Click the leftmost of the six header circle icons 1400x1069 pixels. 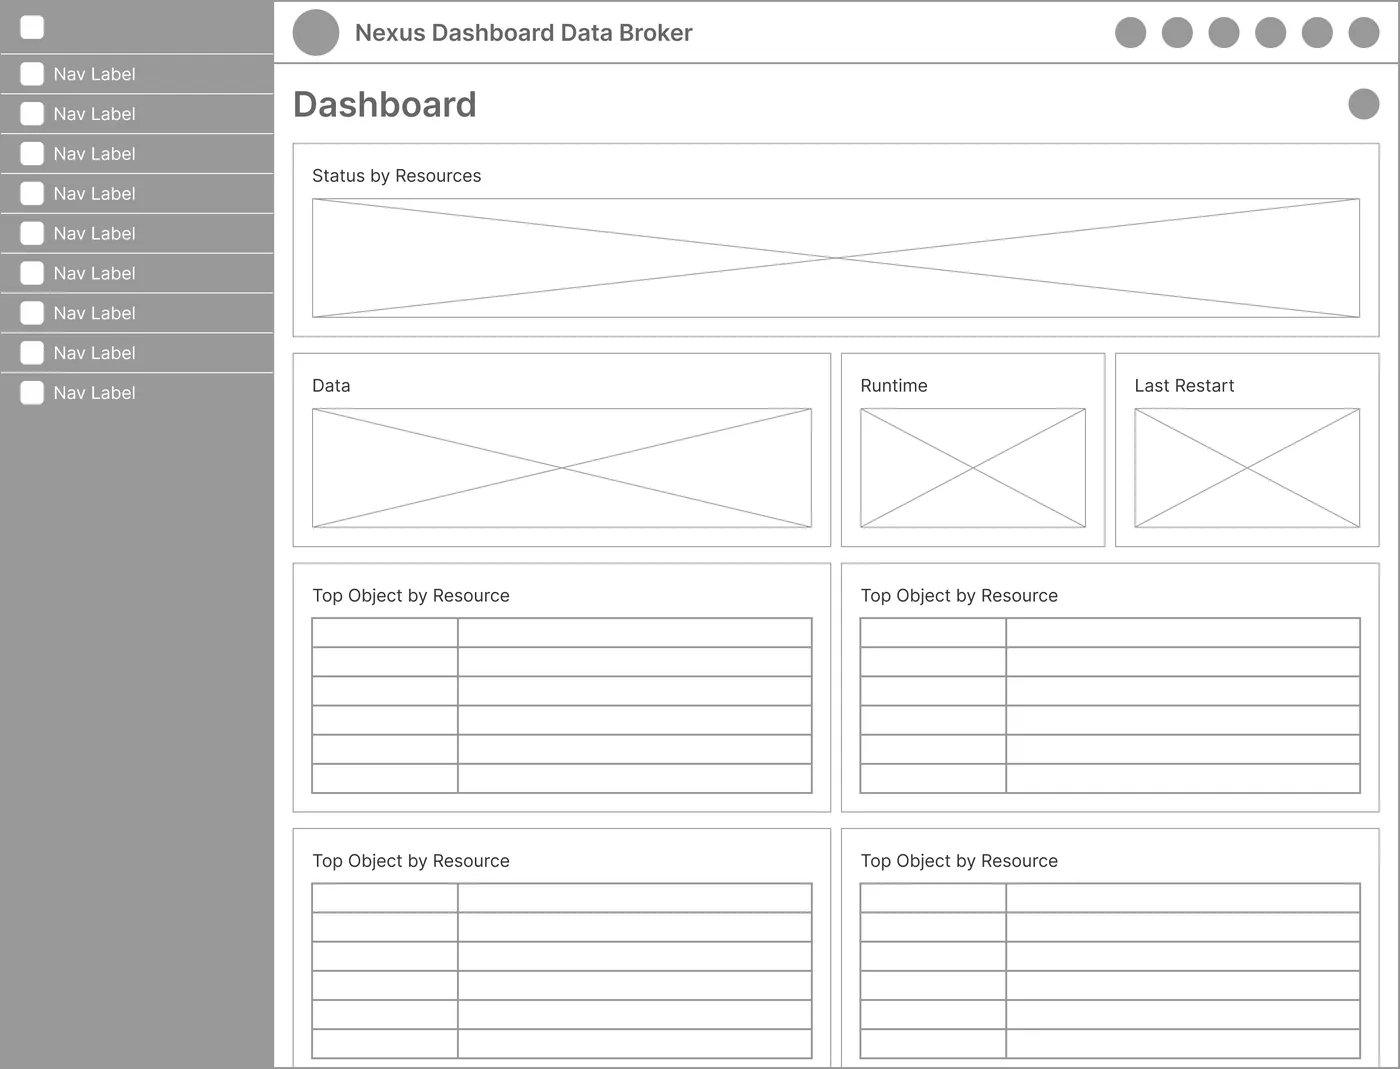(x=1130, y=33)
